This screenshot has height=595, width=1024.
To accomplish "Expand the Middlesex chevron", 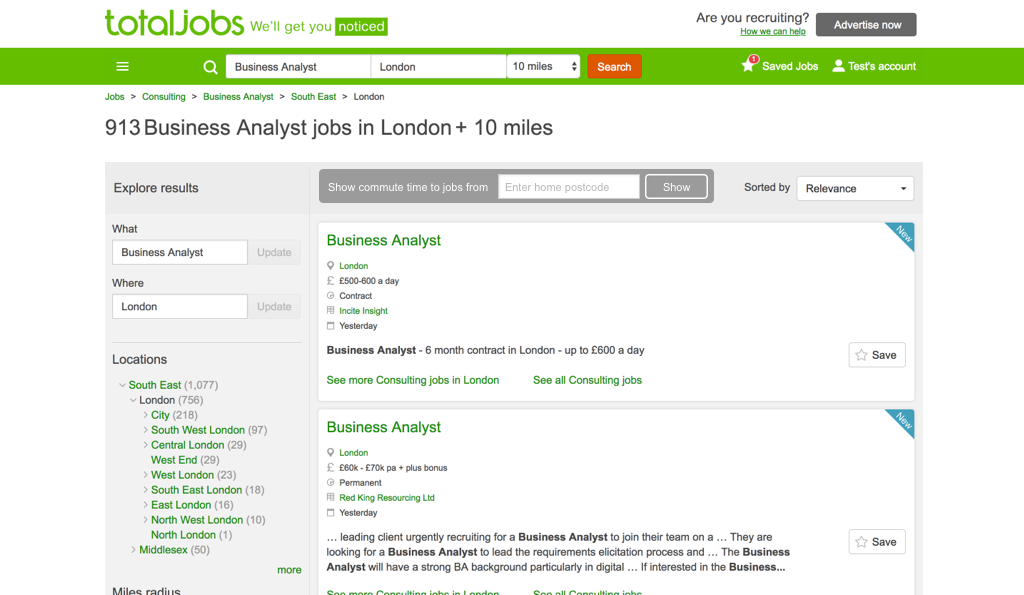I will (133, 550).
